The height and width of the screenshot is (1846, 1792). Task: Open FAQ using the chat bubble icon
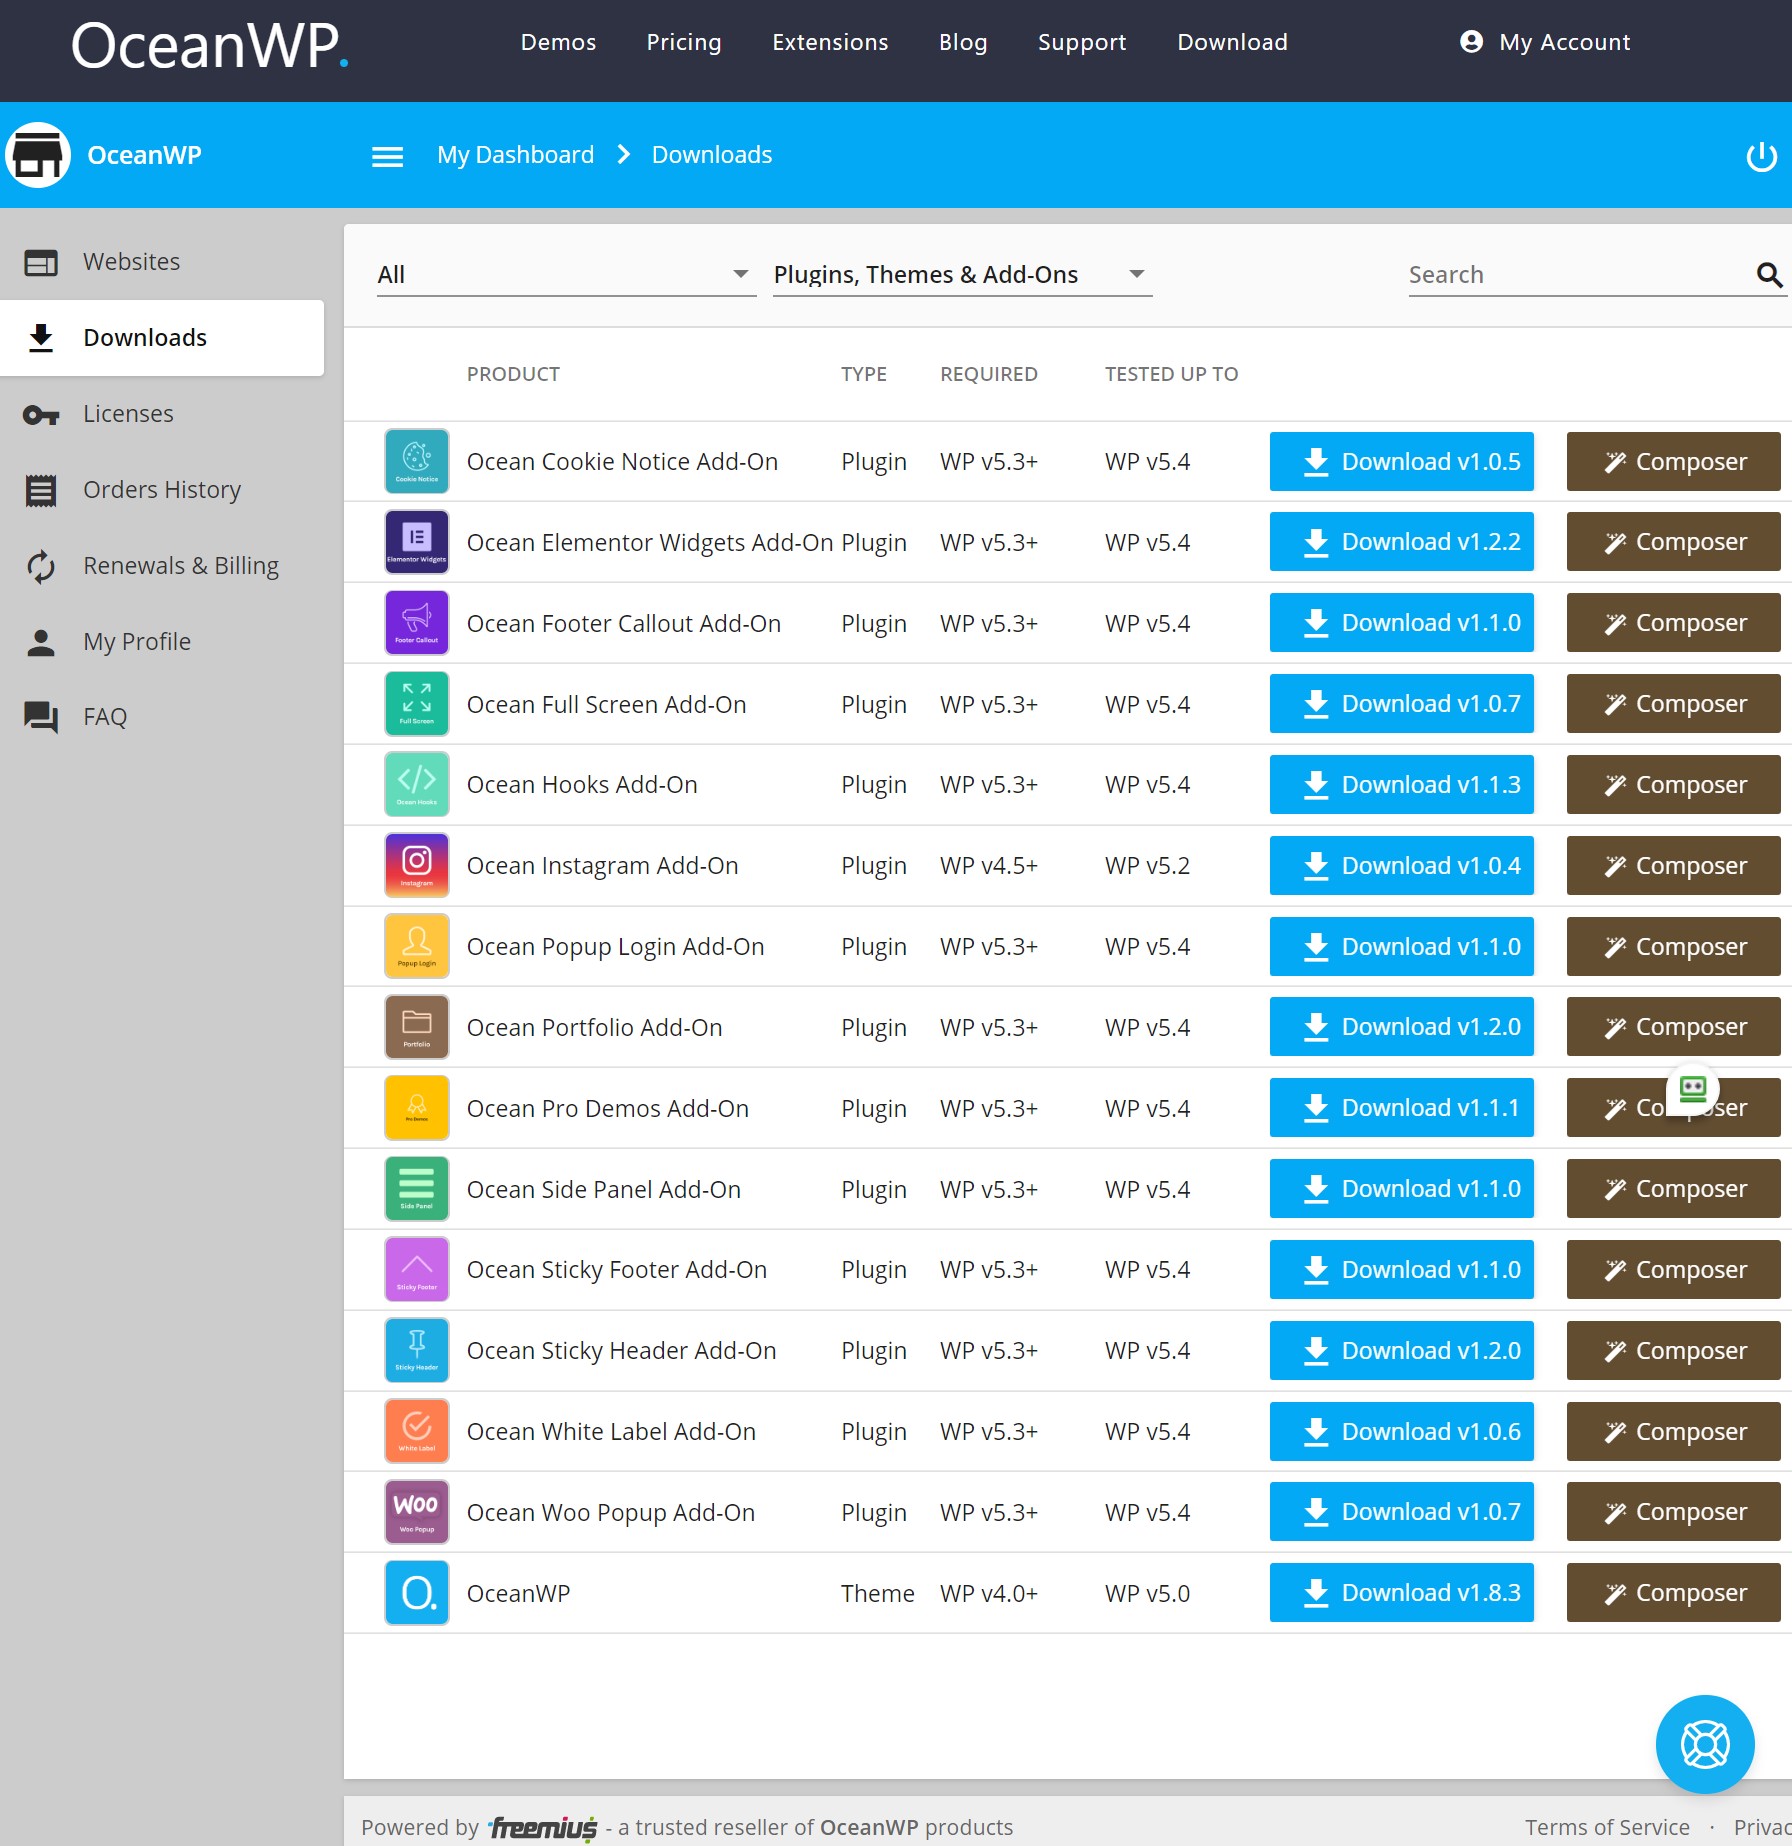pos(40,716)
